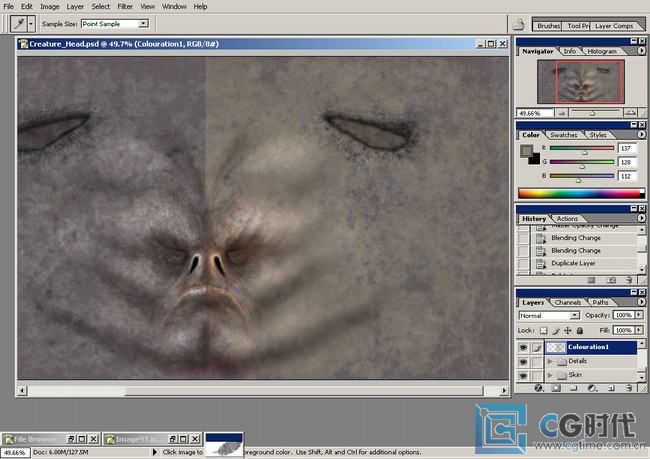Add a layer mask icon
Screen dimensions: 650x459
pyautogui.click(x=556, y=388)
